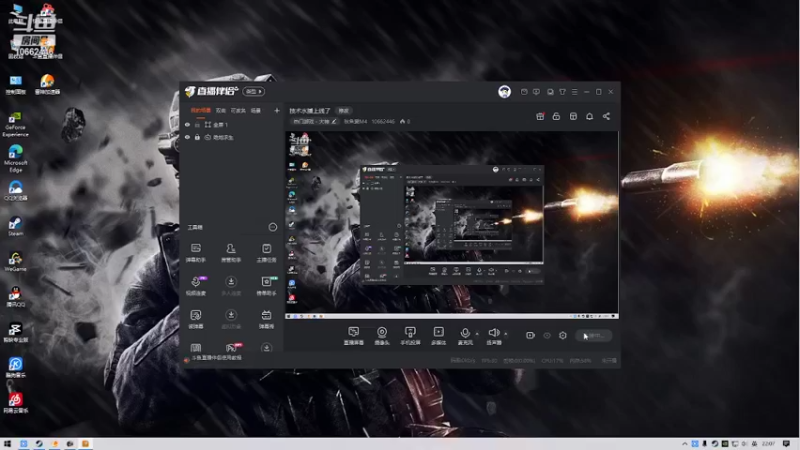
Task: Open the danmaku show TV-shaped tool
Action: pos(266,319)
